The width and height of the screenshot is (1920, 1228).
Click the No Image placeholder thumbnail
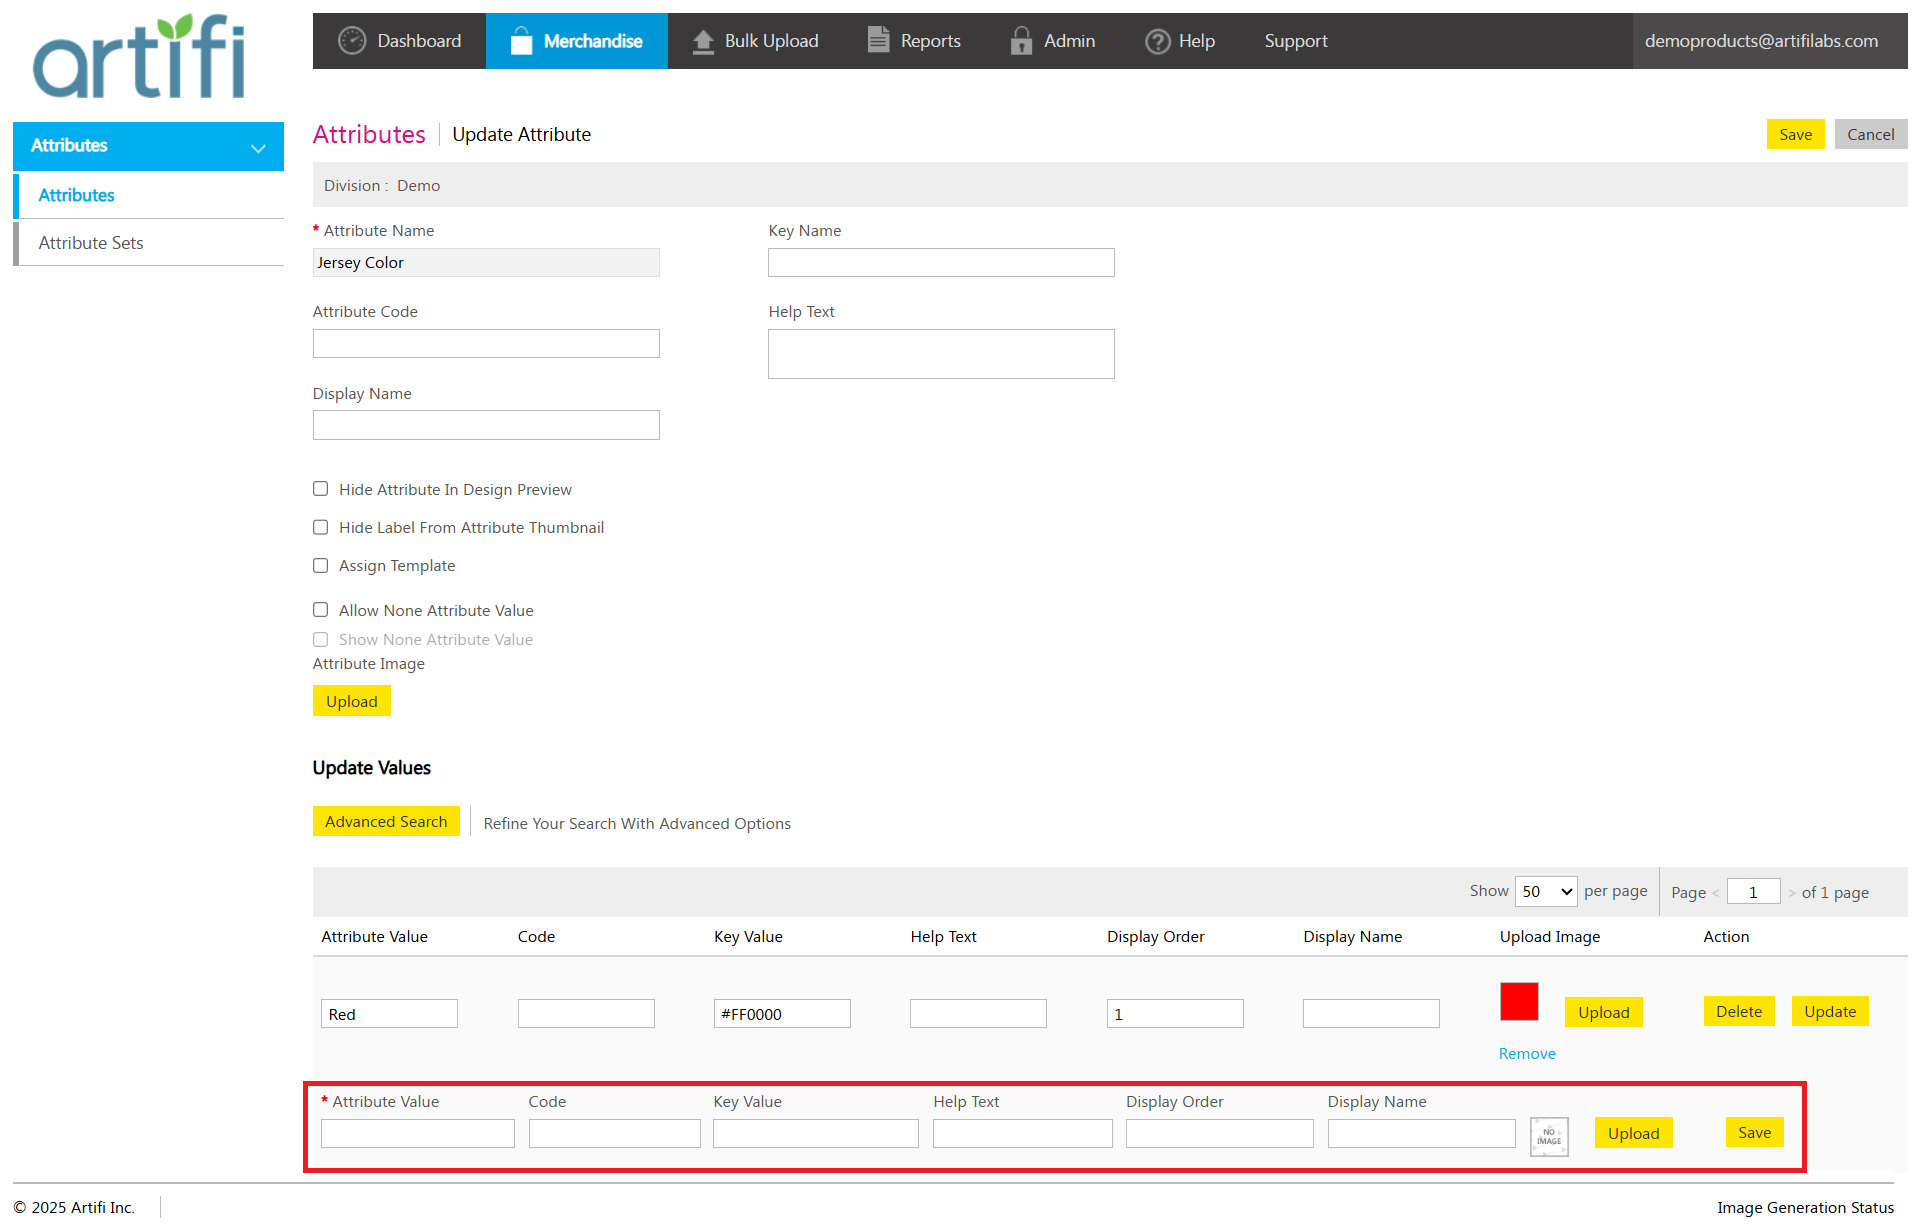1548,1136
